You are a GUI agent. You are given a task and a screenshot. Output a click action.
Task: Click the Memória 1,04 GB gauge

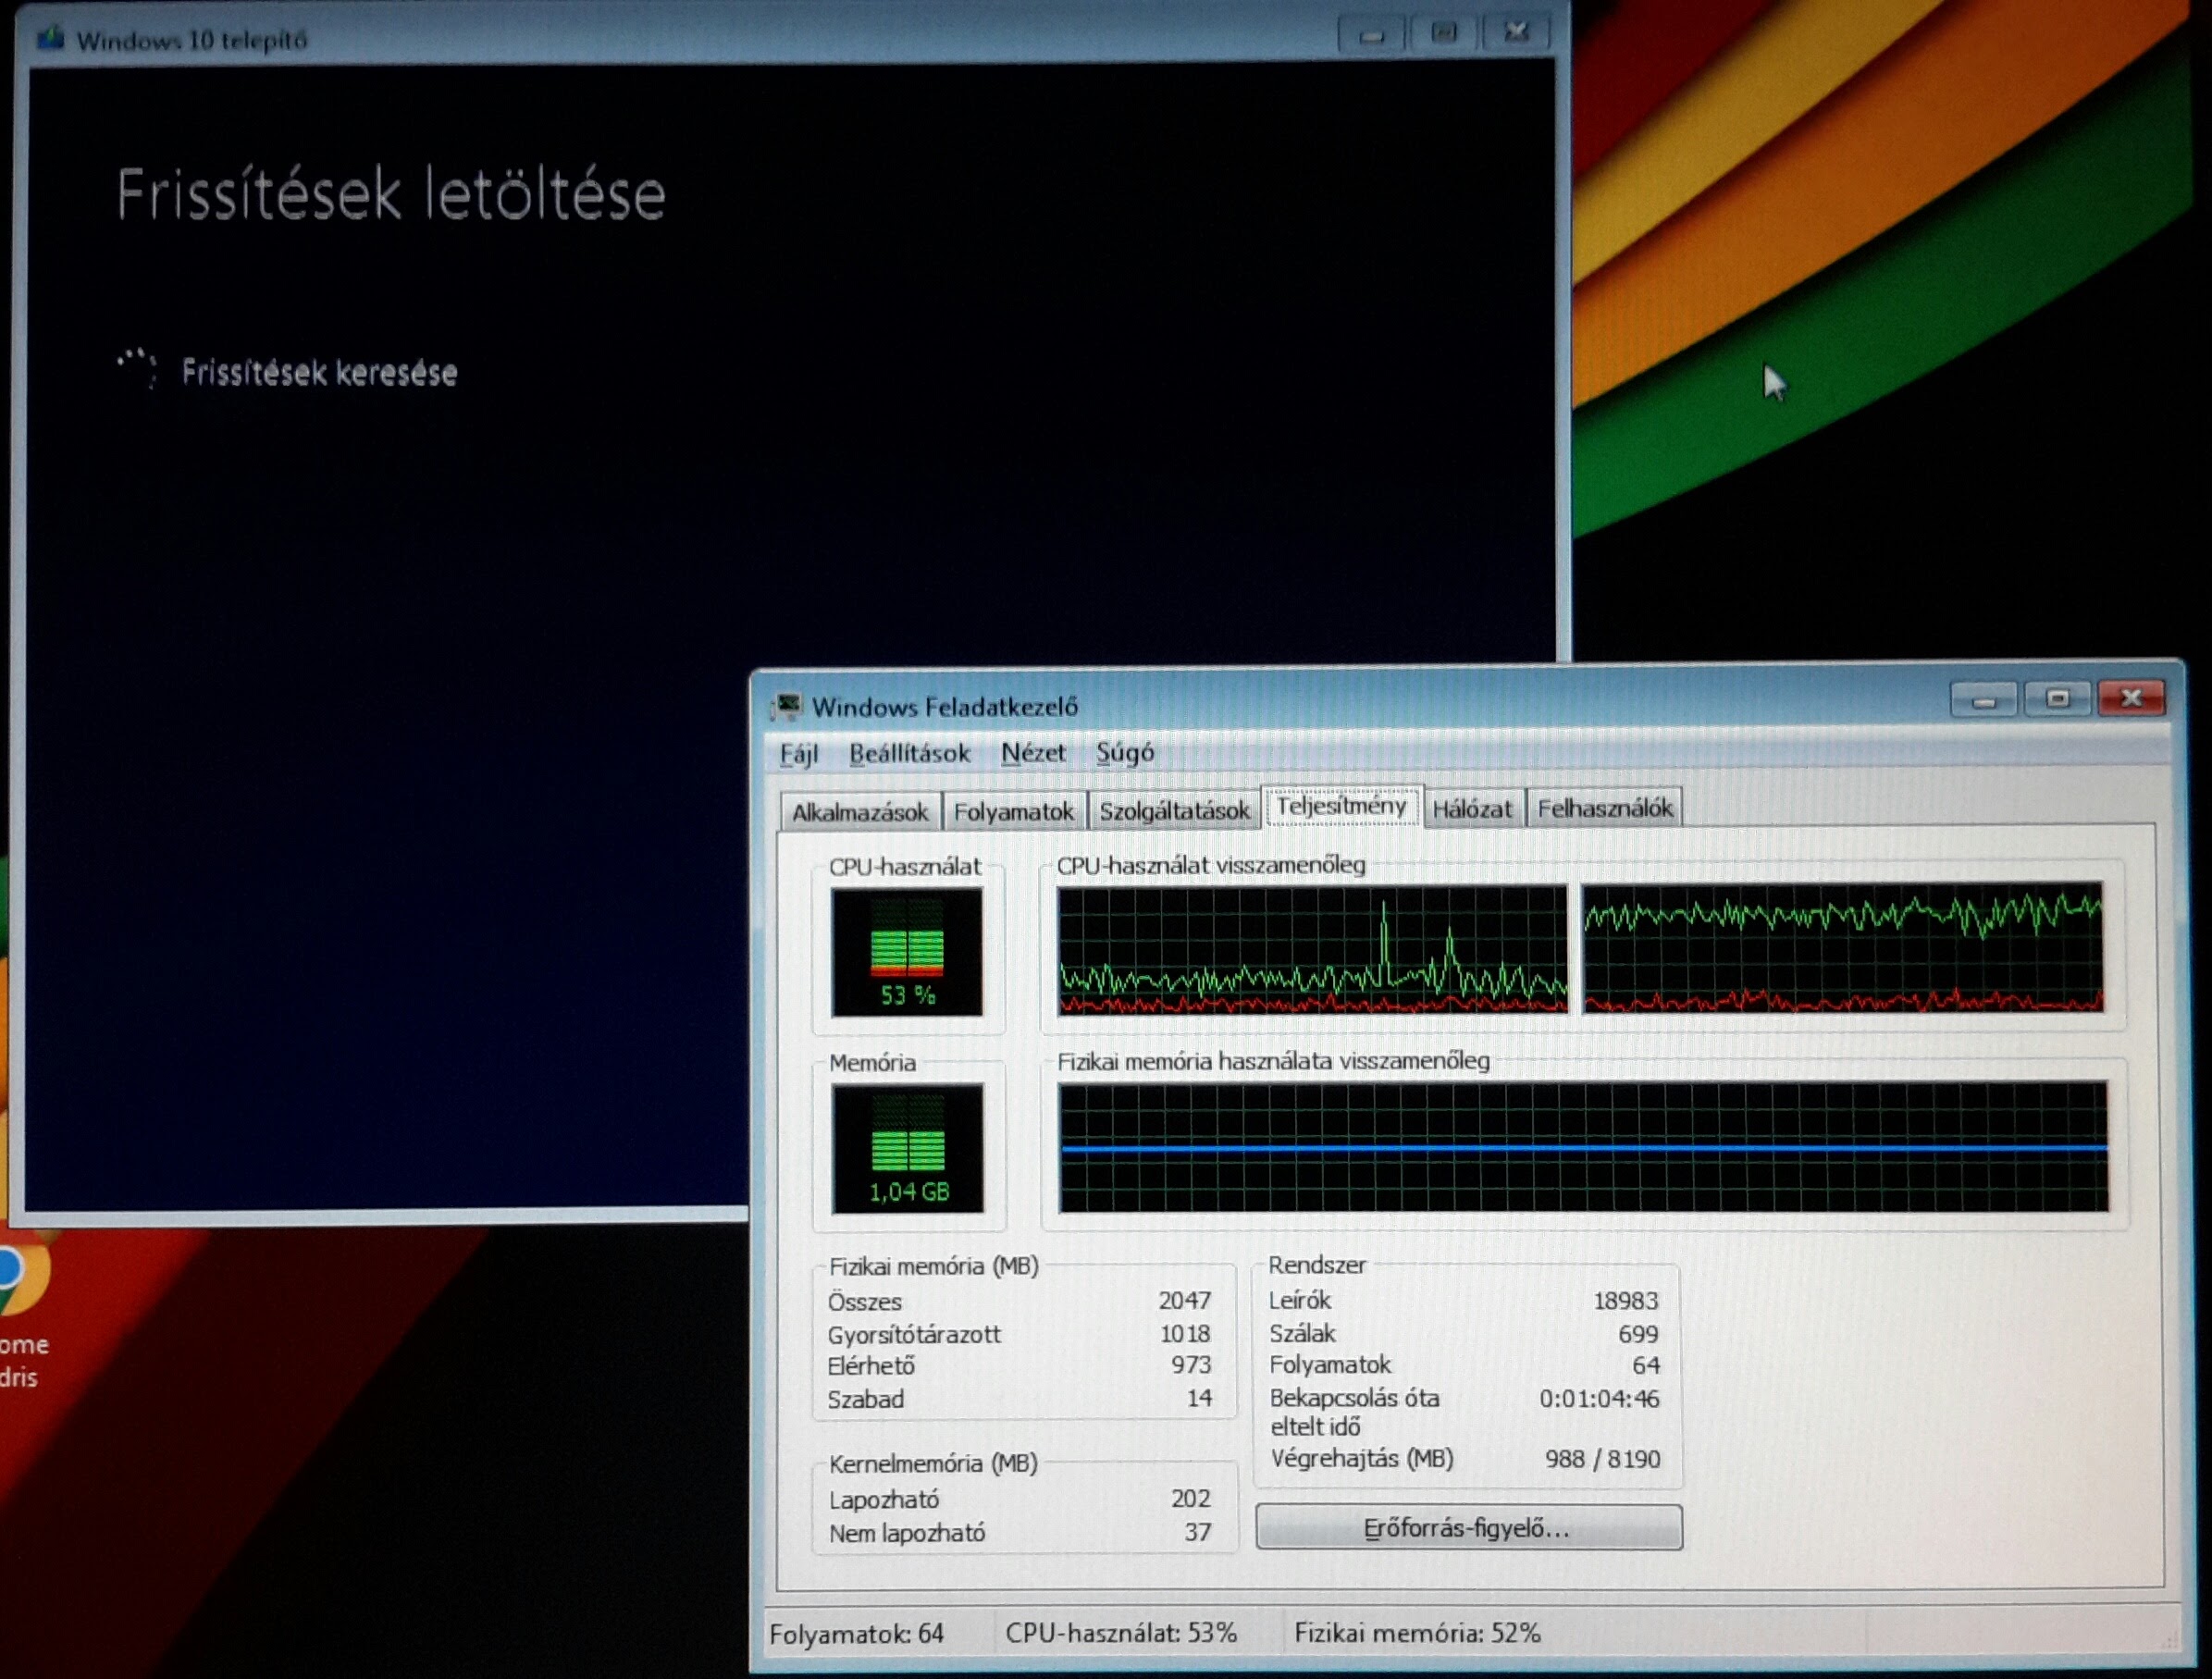click(907, 1148)
